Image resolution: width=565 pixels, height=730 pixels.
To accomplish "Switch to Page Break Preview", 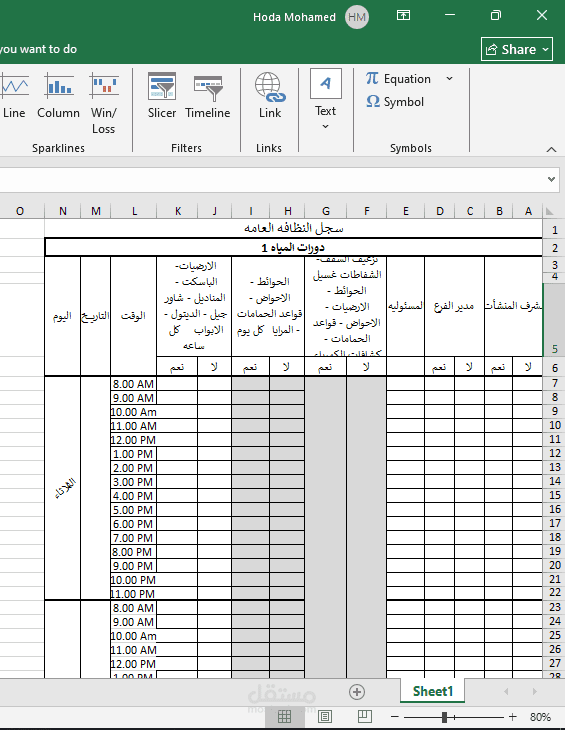I will point(364,717).
